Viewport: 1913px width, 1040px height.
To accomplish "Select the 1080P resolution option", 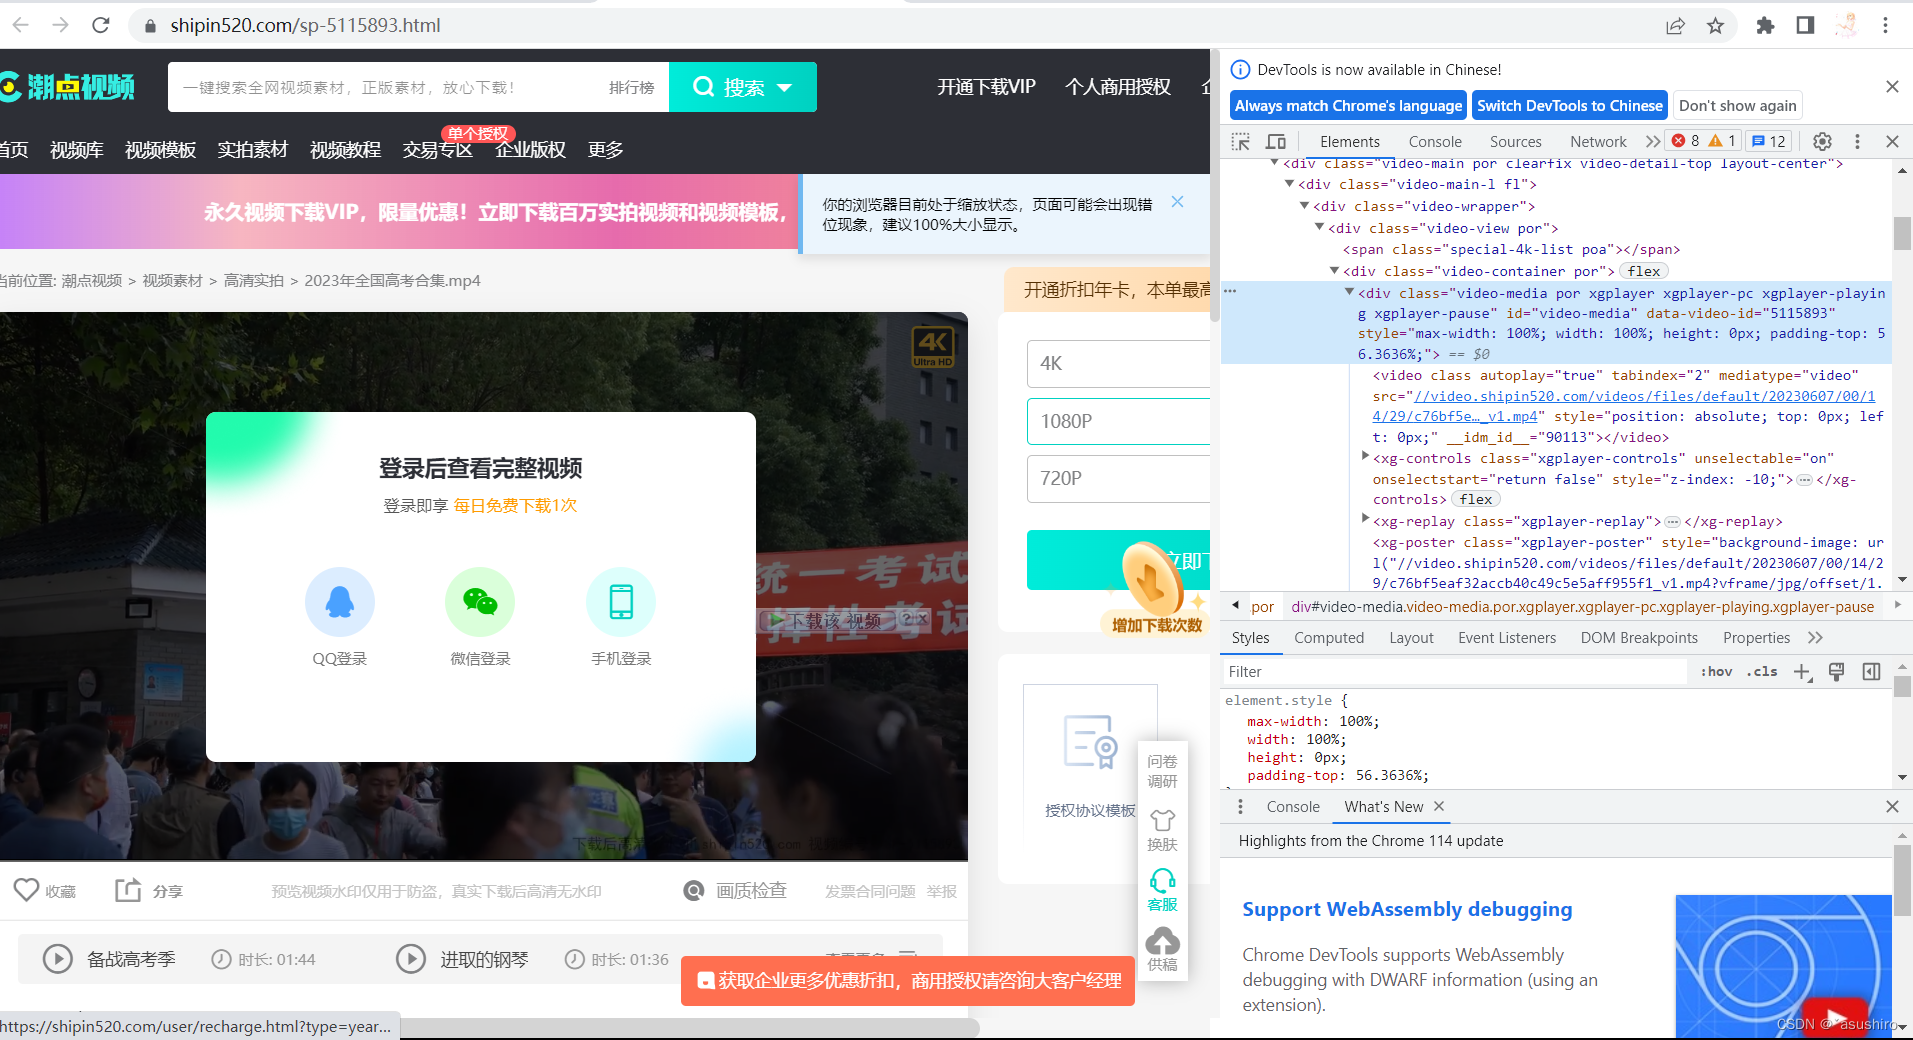I will point(1118,421).
